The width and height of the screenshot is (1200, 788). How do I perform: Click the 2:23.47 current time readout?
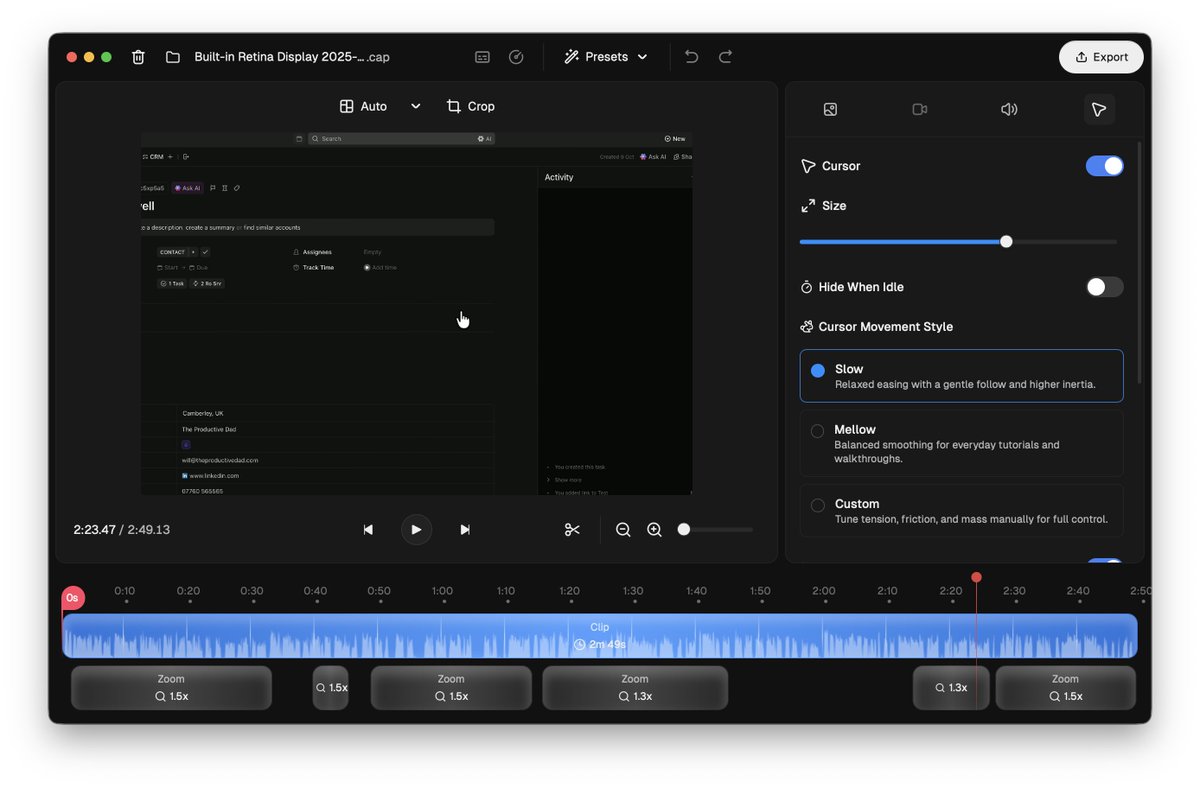(95, 530)
